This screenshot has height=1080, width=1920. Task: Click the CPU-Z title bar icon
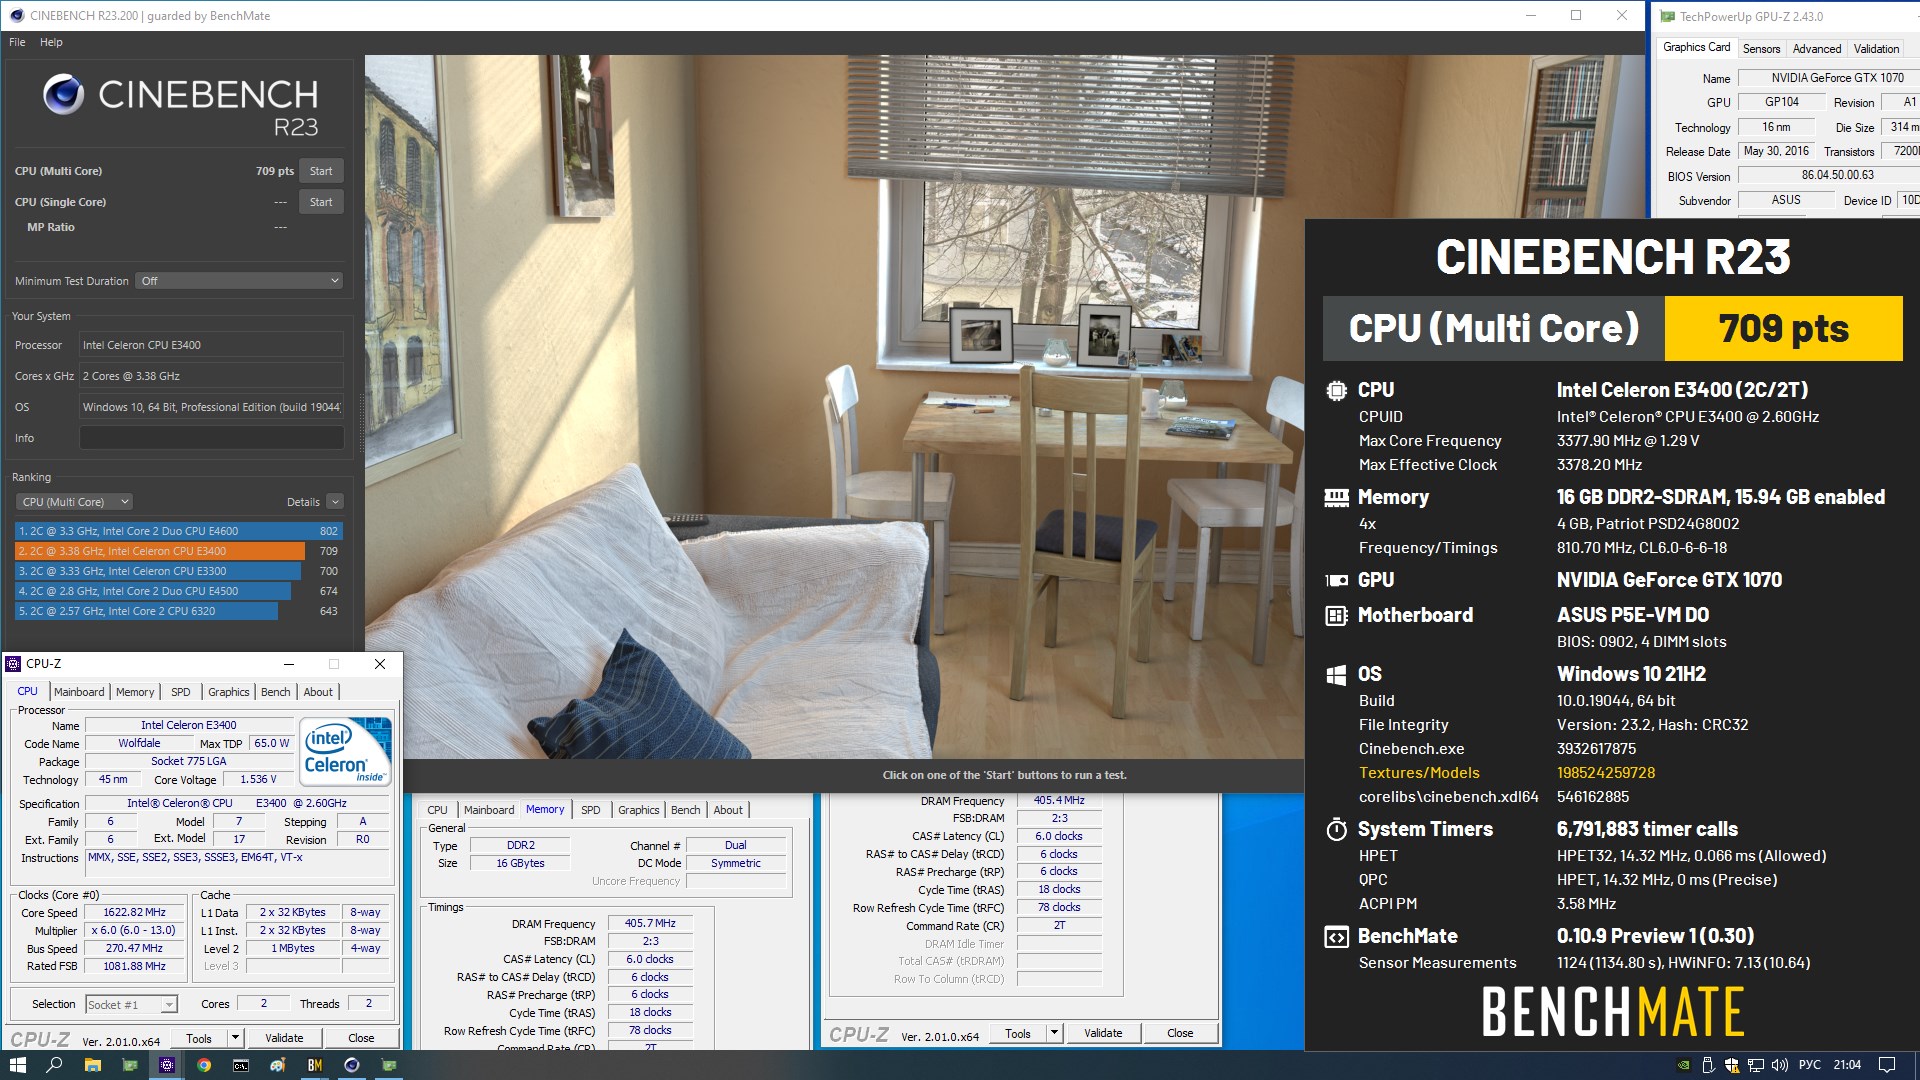14,664
